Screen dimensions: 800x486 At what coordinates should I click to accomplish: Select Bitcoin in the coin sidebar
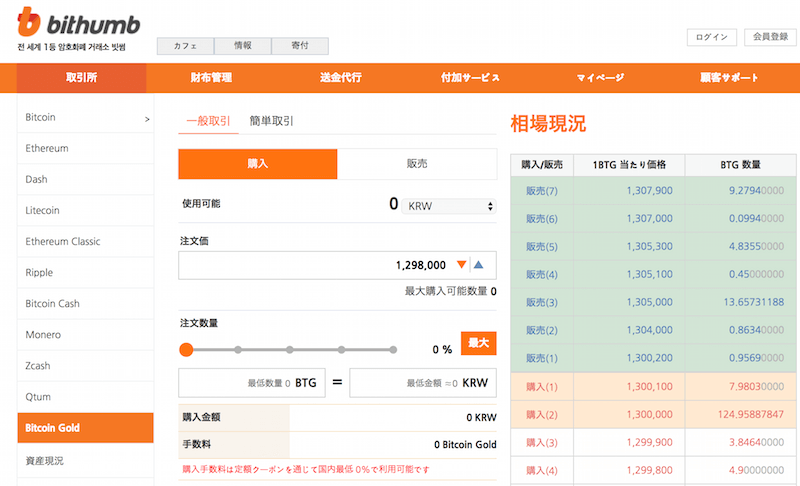pyautogui.click(x=85, y=117)
